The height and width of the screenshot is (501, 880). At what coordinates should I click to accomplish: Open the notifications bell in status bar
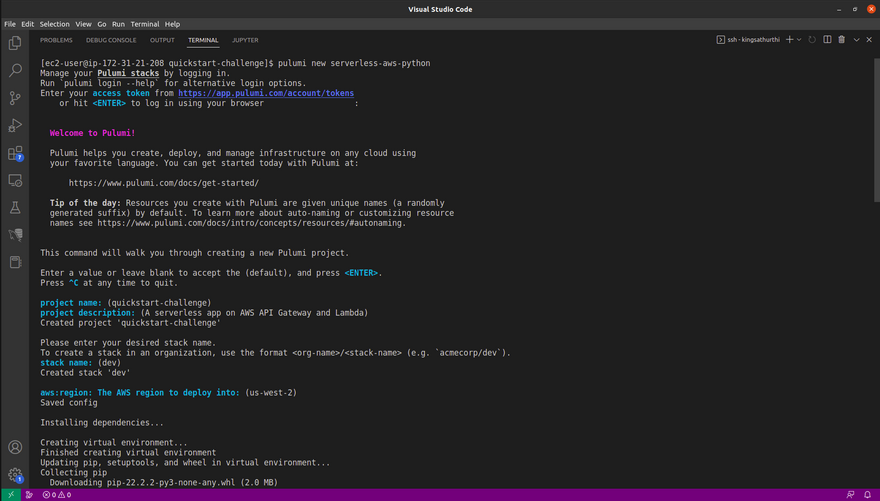pos(868,495)
